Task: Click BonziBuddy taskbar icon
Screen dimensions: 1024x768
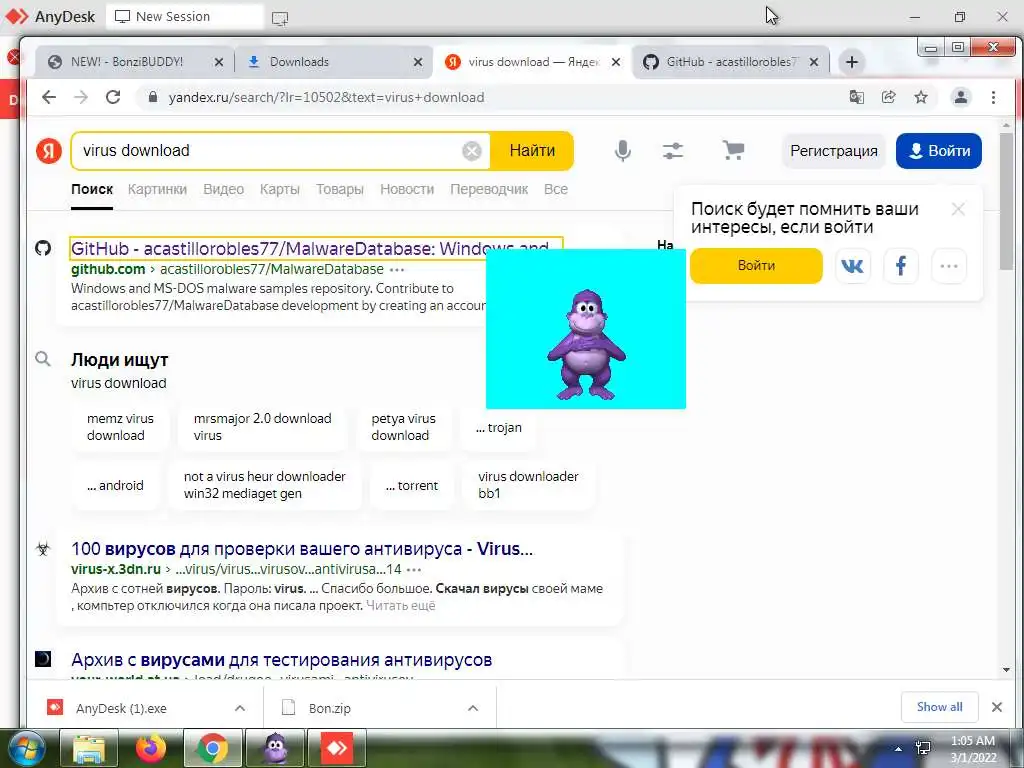Action: pos(275,749)
